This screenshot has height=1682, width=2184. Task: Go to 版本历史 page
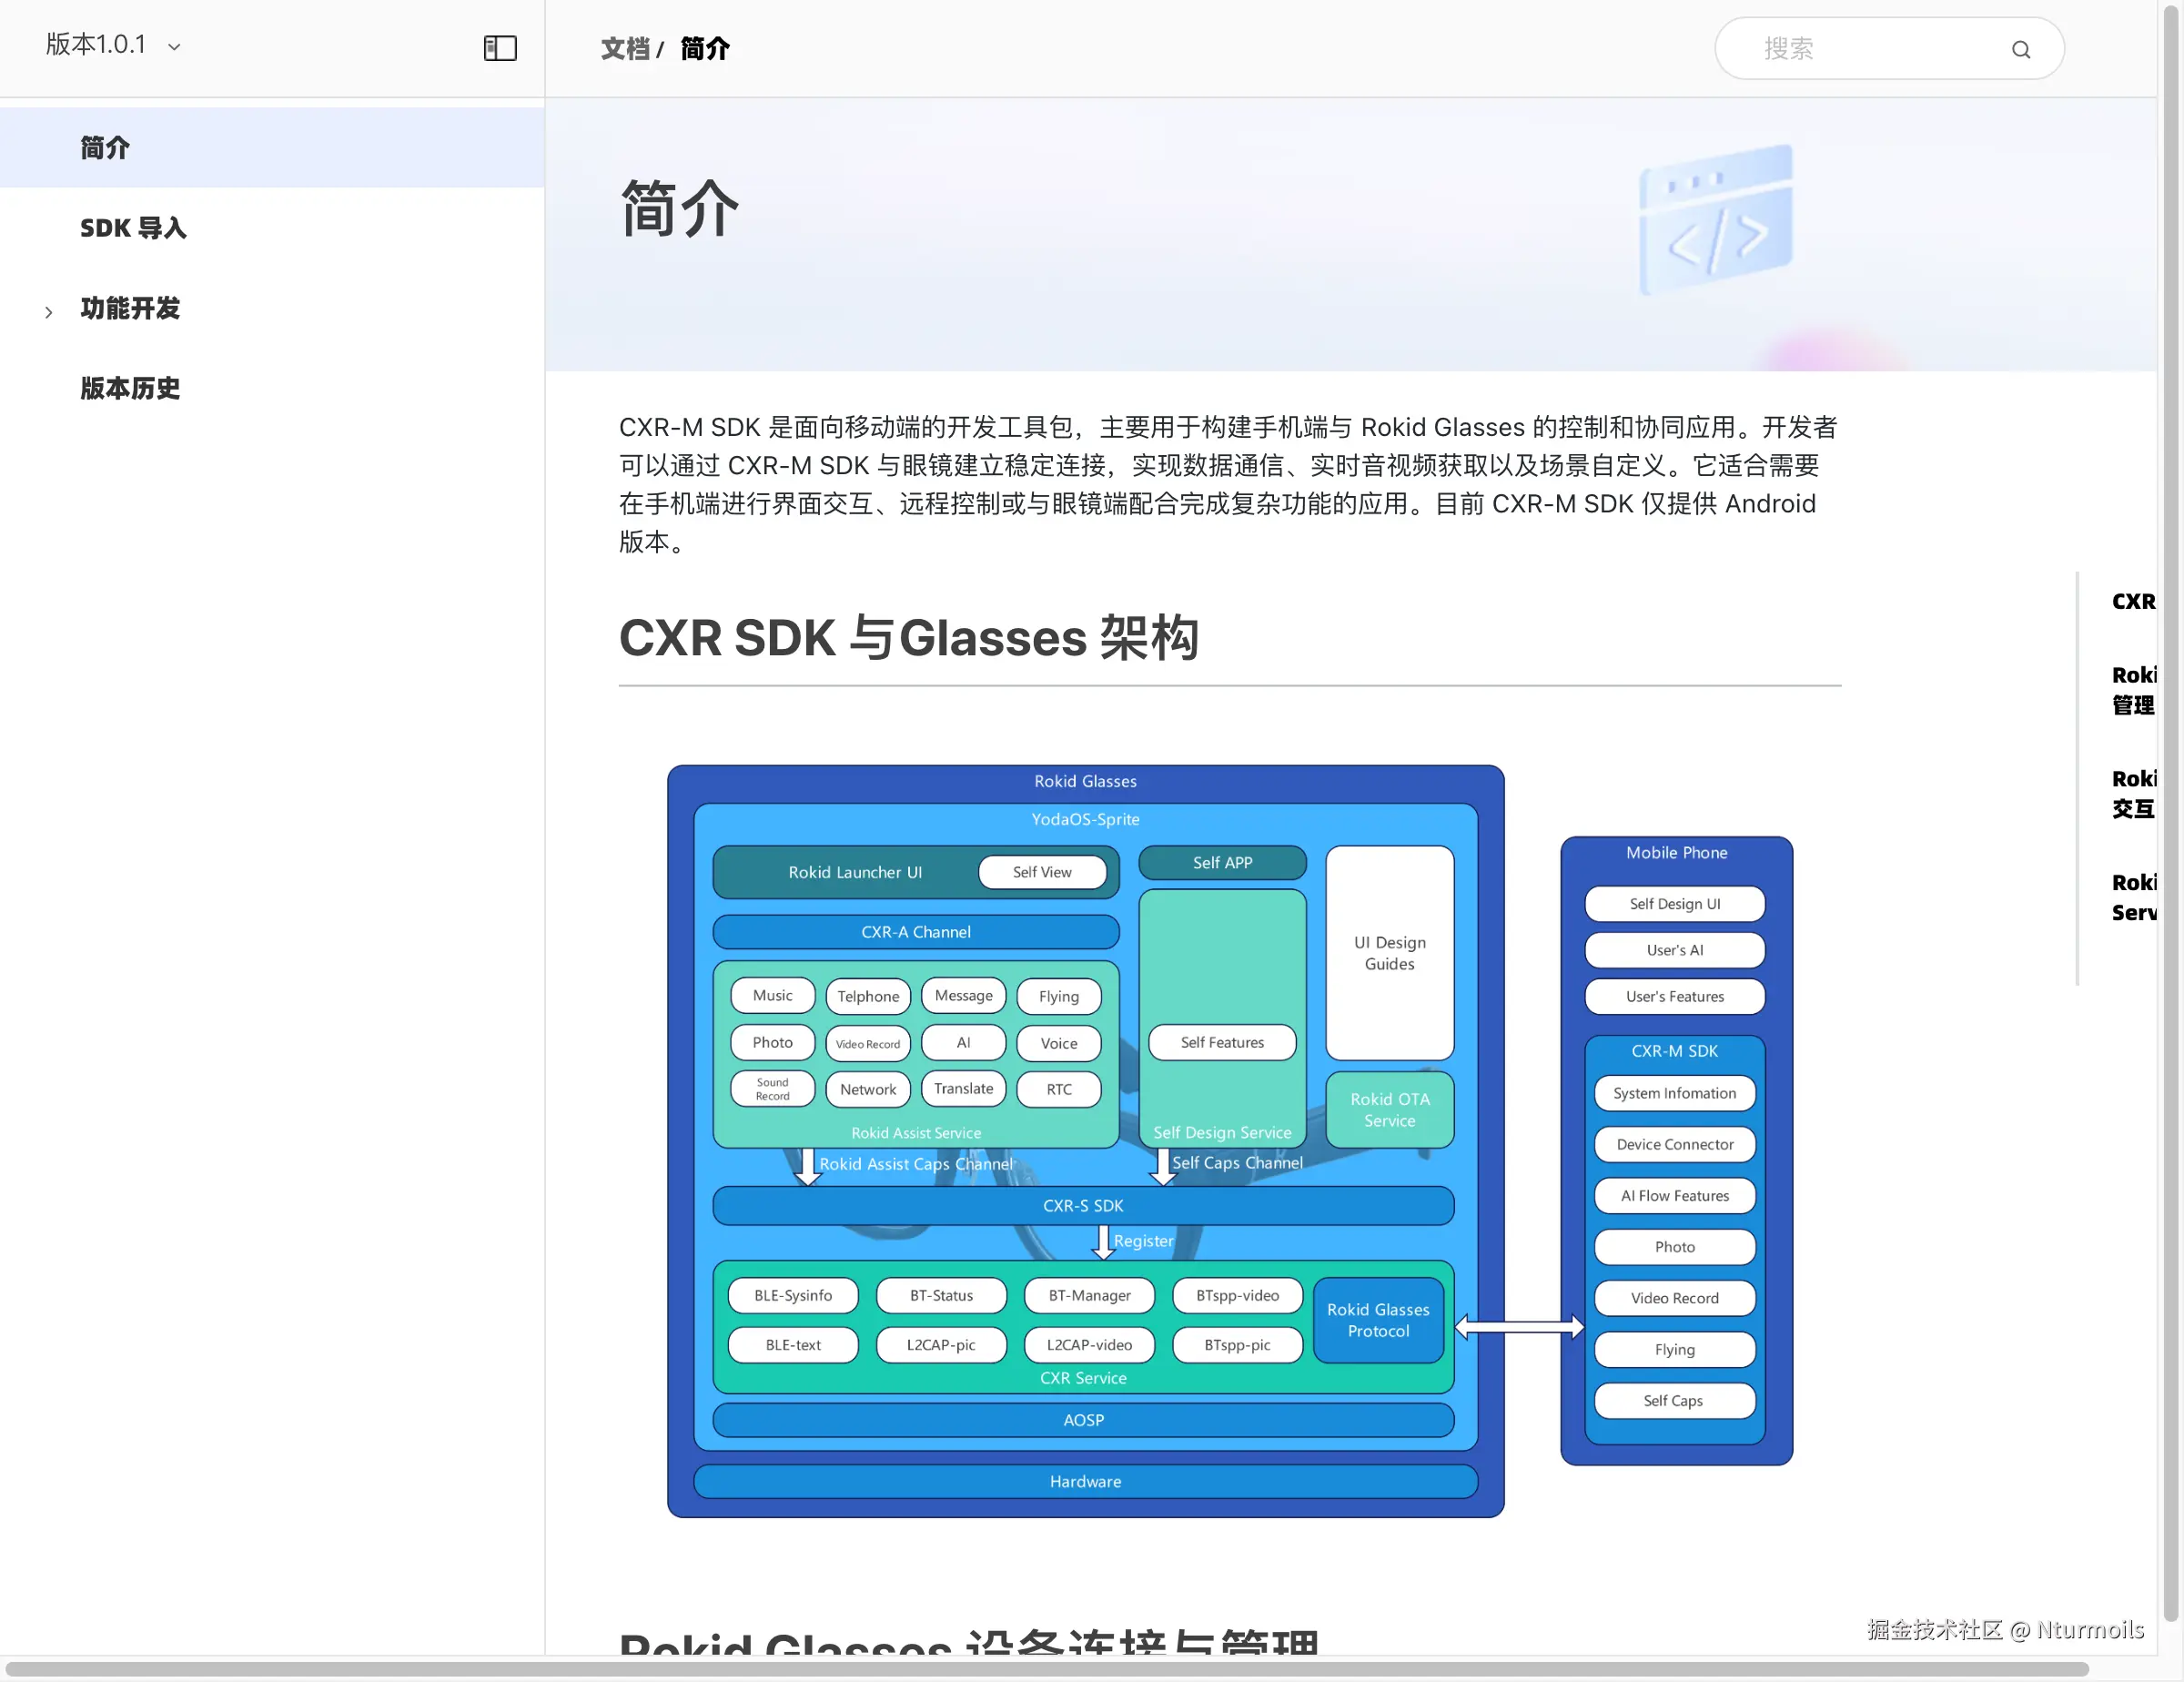pos(130,388)
